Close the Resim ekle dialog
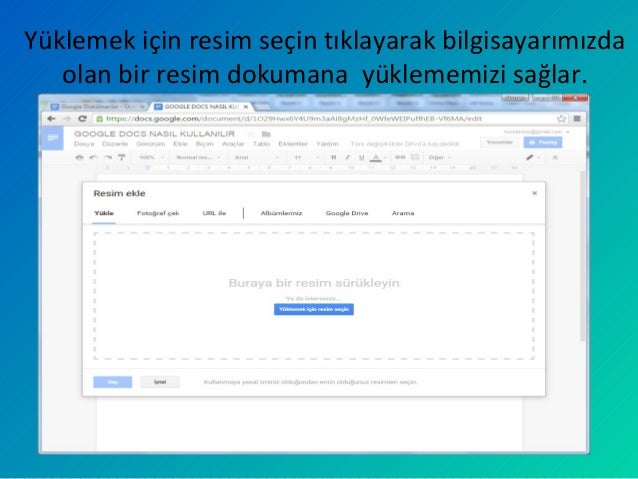638x479 pixels. [x=535, y=193]
